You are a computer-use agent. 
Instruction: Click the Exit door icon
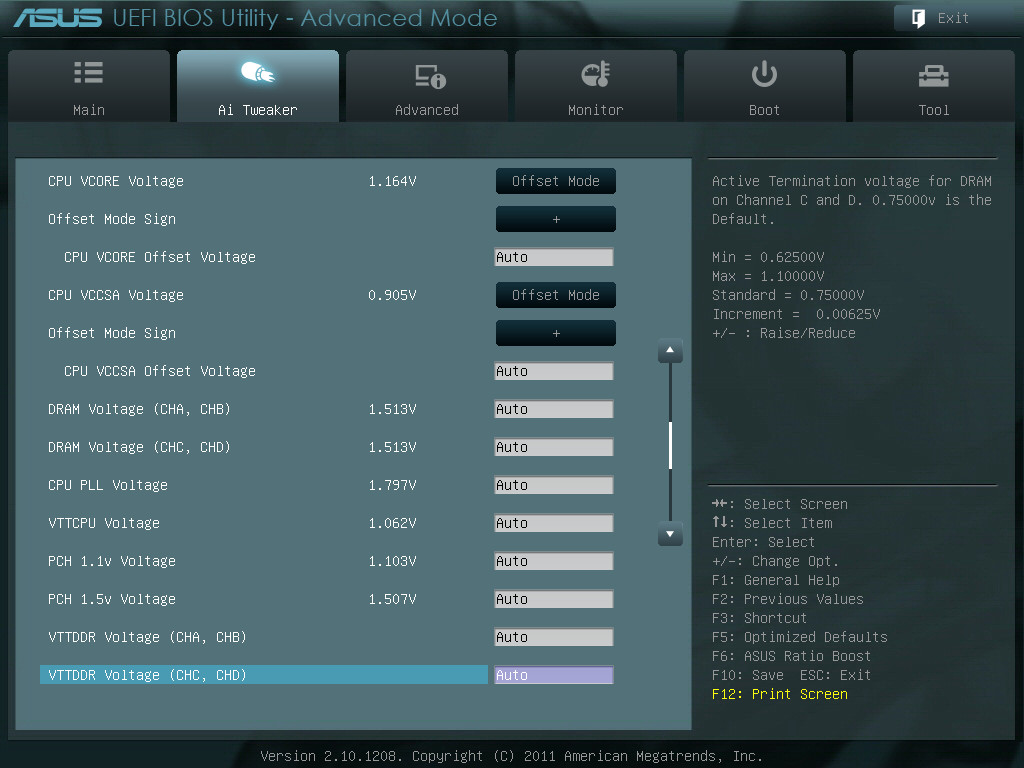[x=918, y=18]
